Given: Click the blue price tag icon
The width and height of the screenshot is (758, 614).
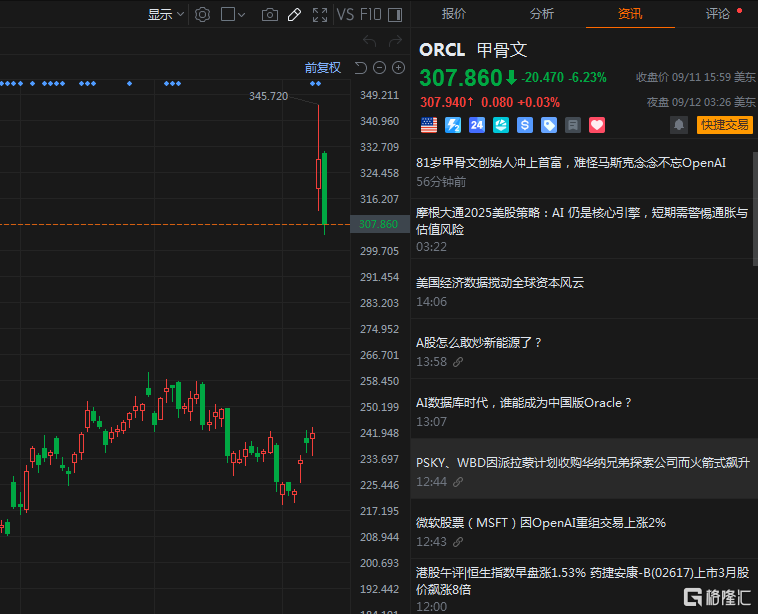Looking at the screenshot, I should pos(549,125).
